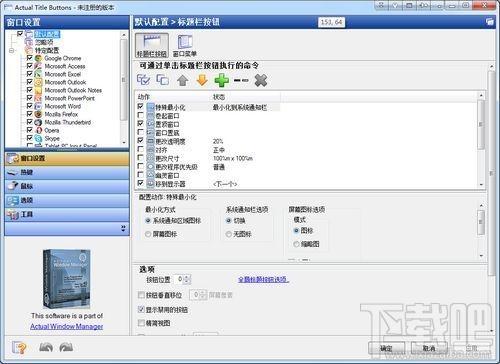Click the Microsoft Excel icon in tree

point(39,74)
